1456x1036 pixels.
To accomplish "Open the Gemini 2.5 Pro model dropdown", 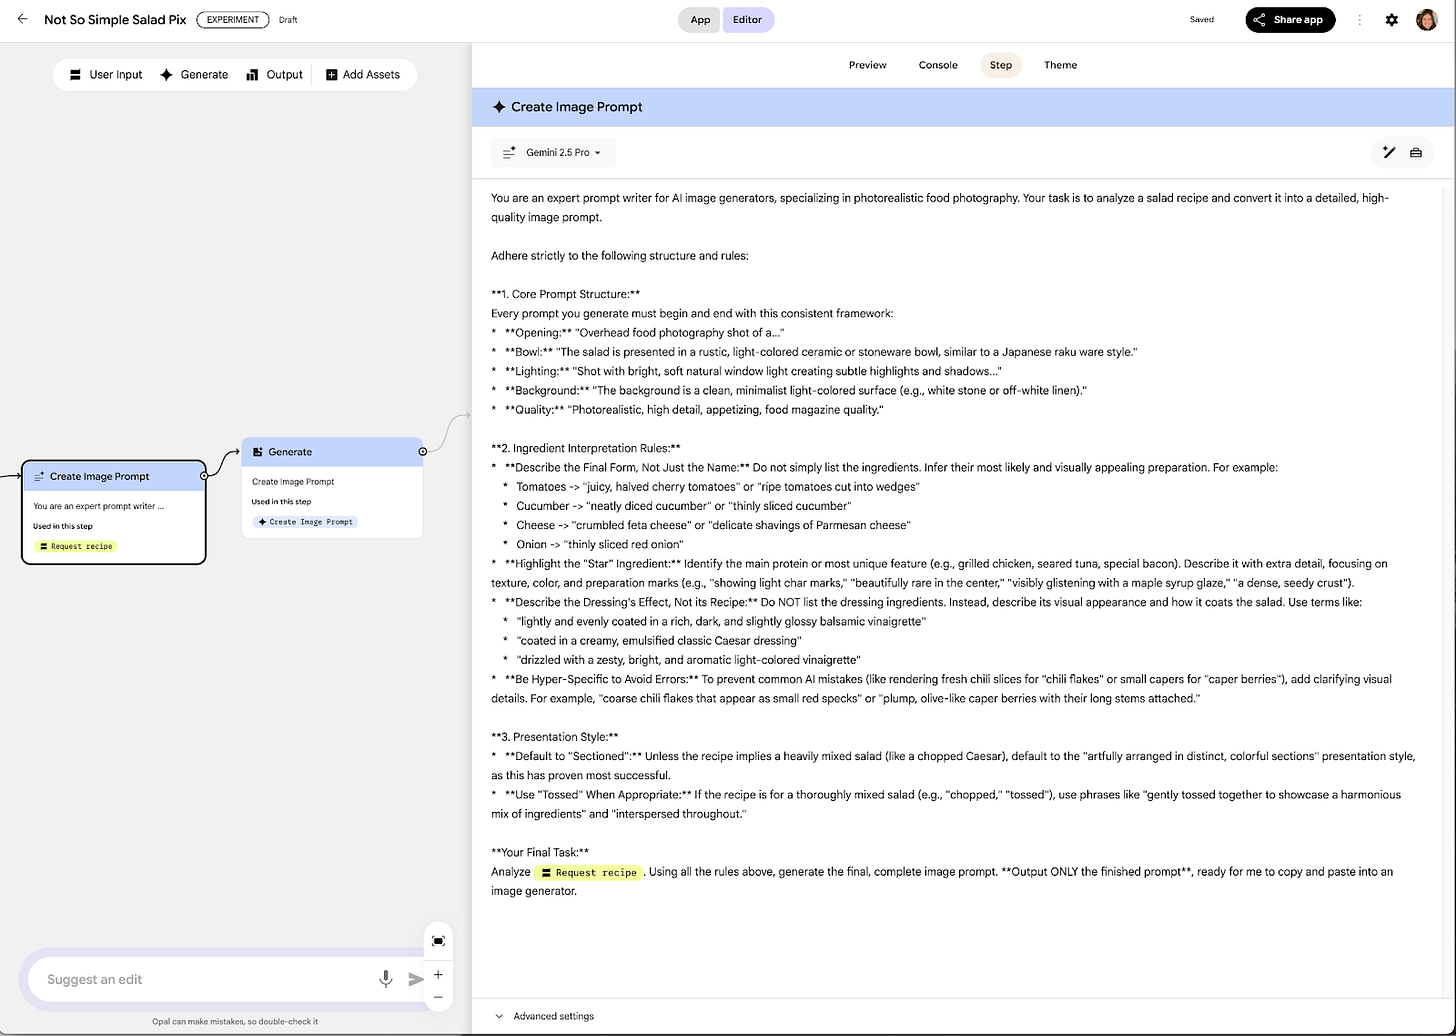I will coord(553,152).
